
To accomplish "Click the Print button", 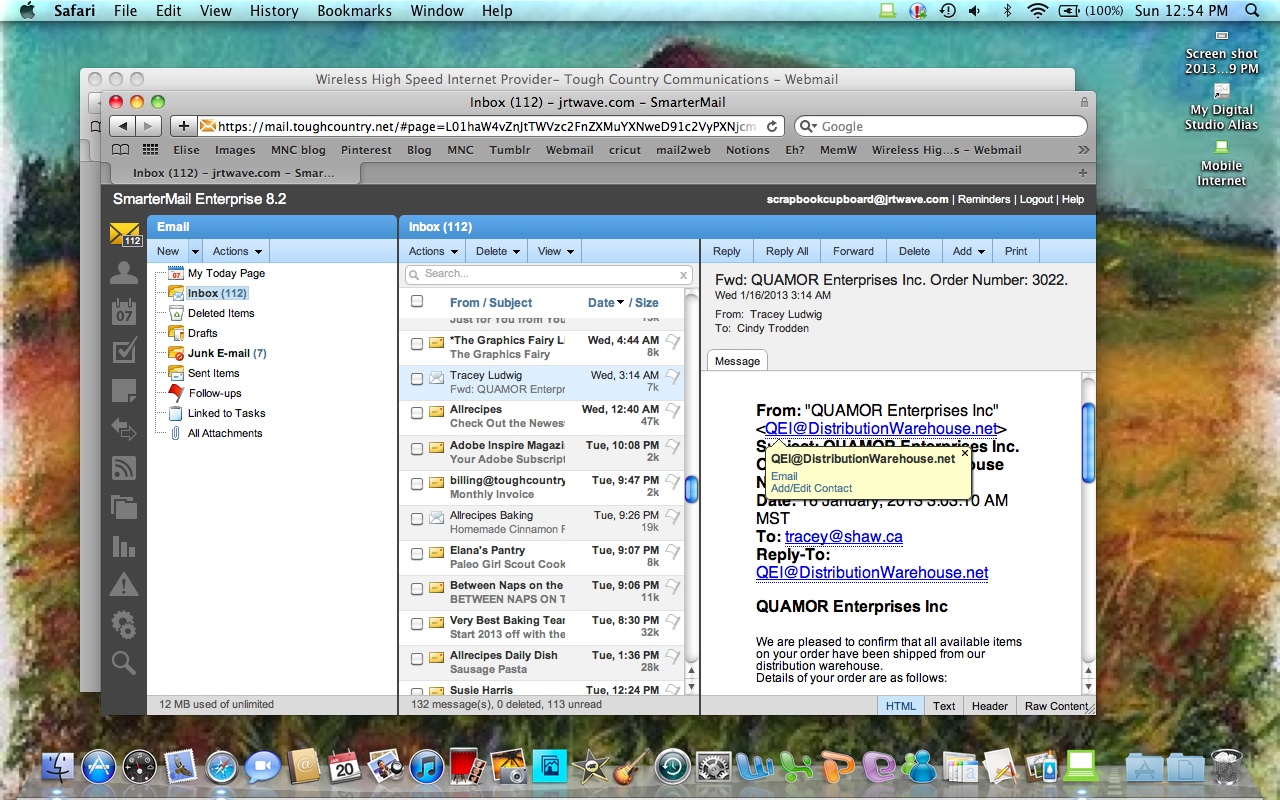I will (x=1016, y=252).
